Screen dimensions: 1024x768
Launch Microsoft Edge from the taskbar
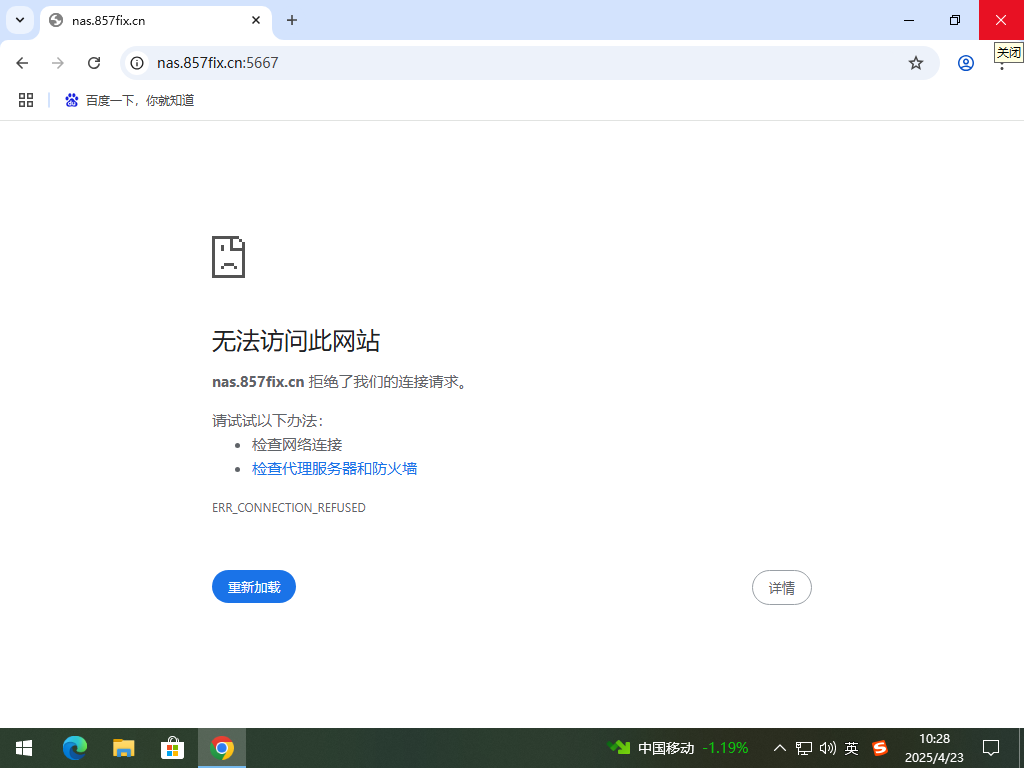pos(74,748)
